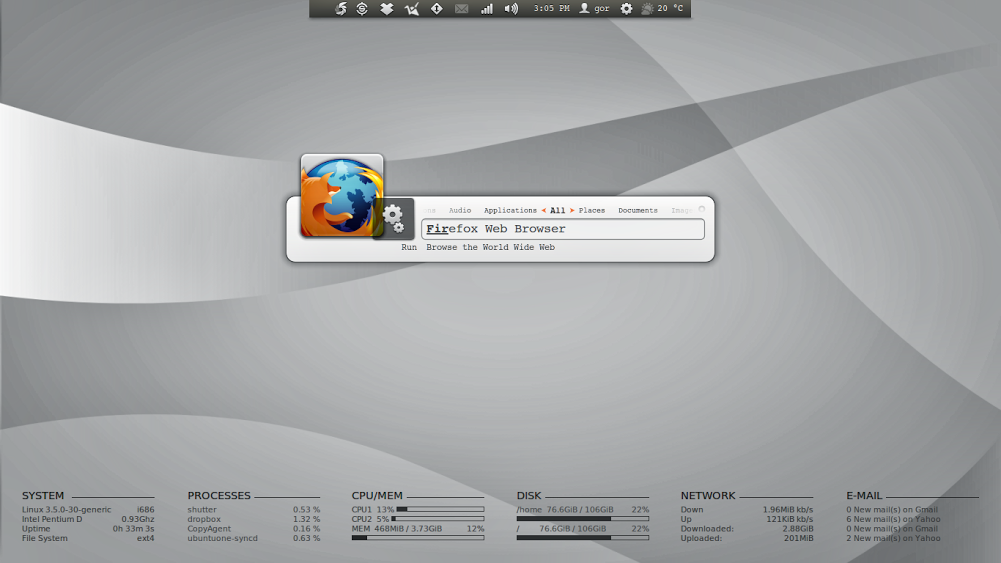Click the 201MiB uploaded value
1001x563 pixels.
pos(799,538)
